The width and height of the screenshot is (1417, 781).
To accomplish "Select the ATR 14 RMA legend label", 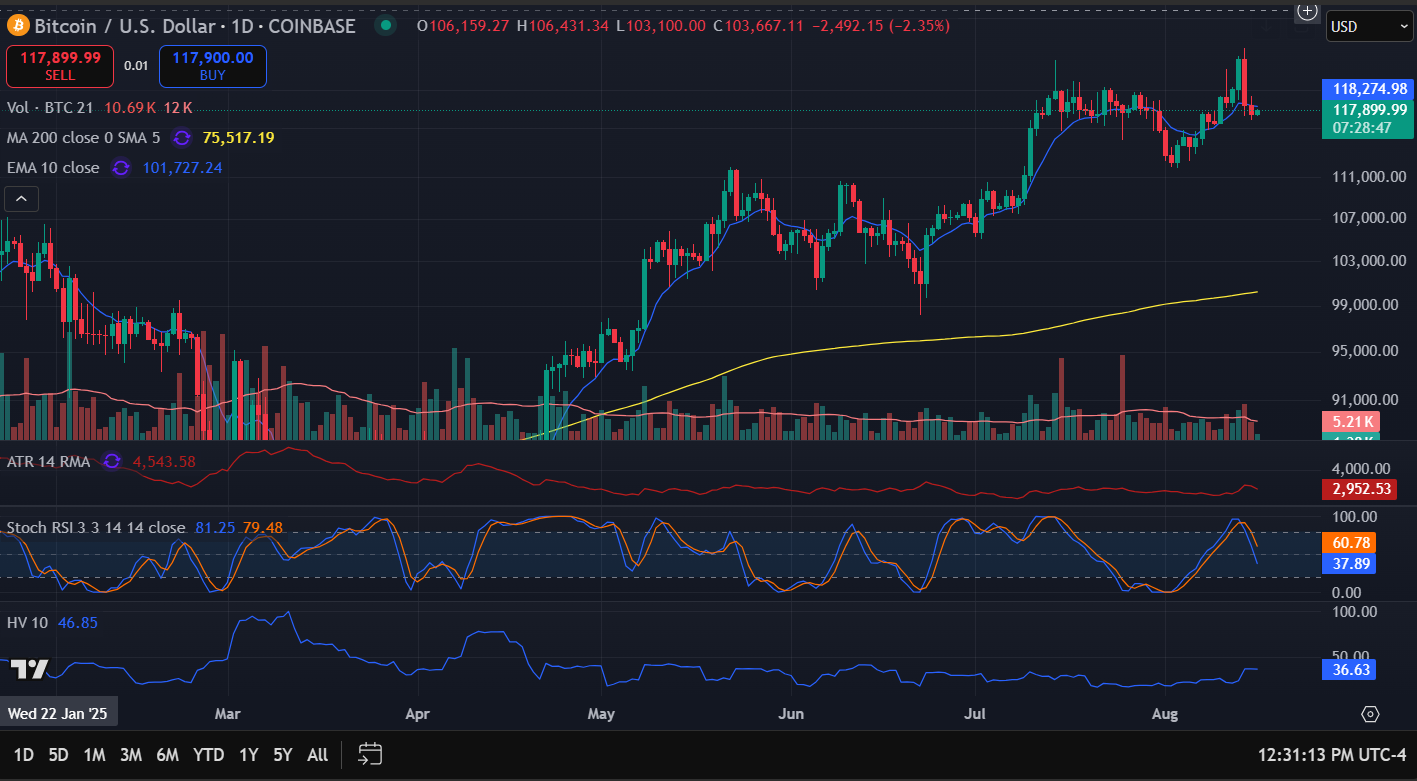I will (x=48, y=461).
